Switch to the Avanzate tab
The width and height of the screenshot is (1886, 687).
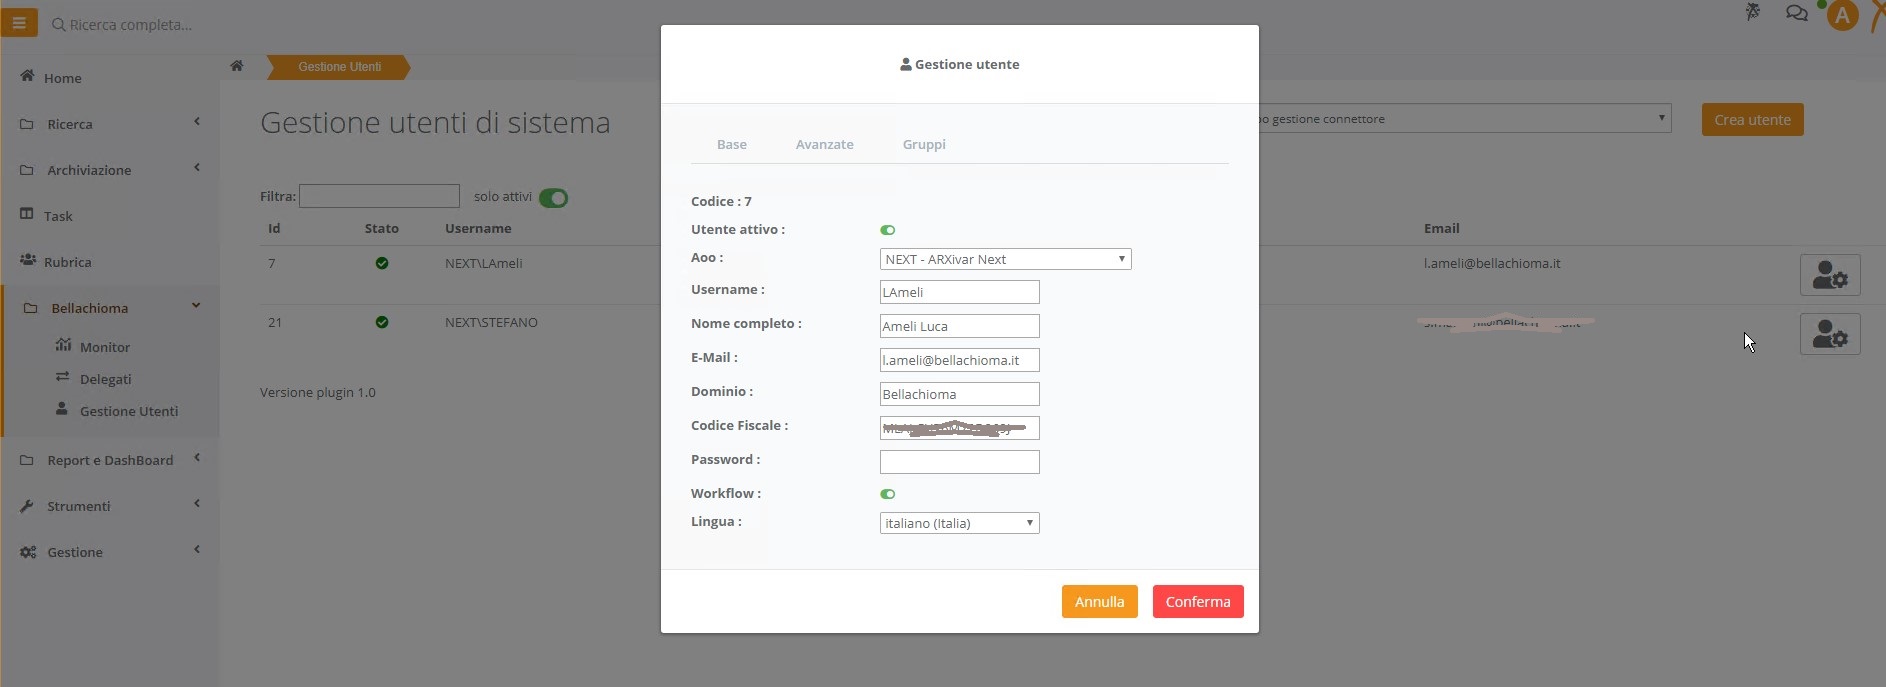824,144
